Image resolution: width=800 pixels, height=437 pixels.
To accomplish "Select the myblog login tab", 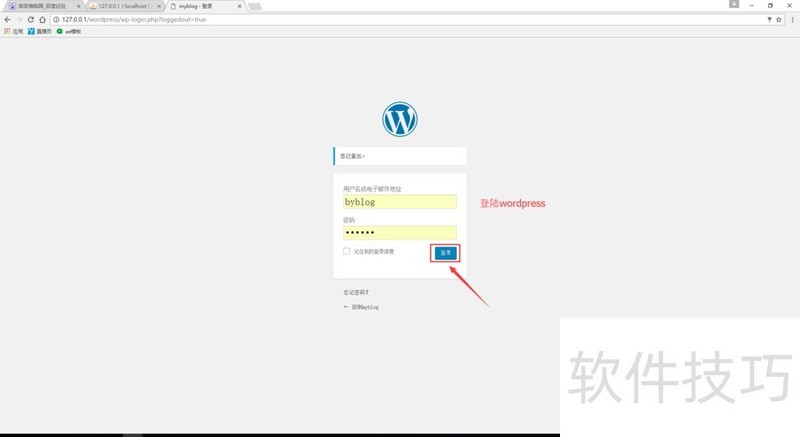I will (205, 6).
